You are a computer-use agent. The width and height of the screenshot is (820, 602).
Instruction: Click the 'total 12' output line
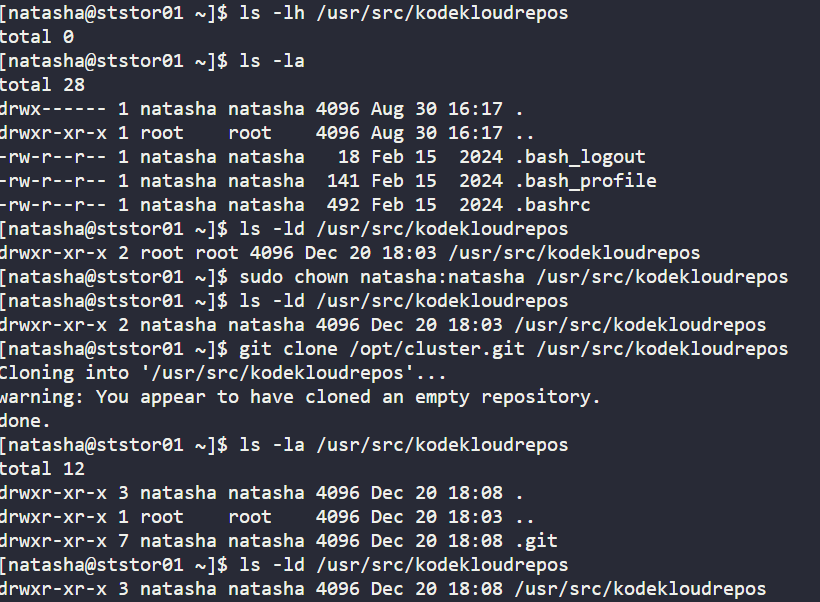point(43,469)
